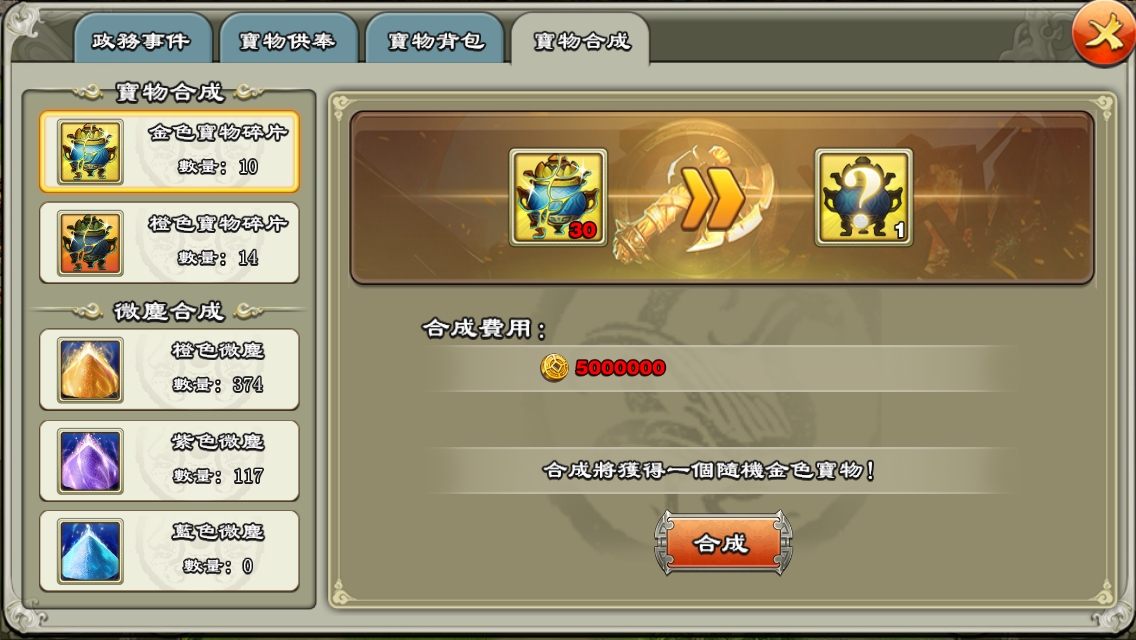This screenshot has height=640, width=1136.
Task: Select the 金色寶物碎片 list entry label
Action: [x=218, y=133]
